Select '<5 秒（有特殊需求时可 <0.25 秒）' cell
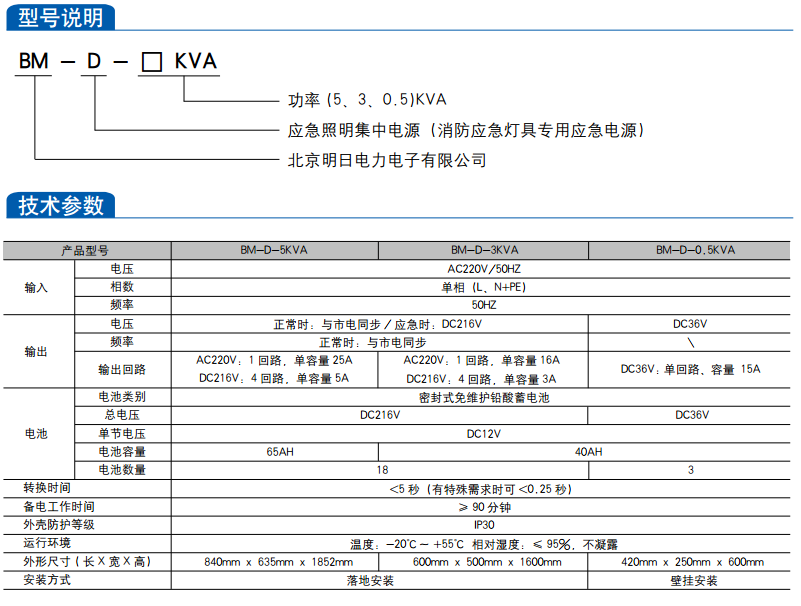 point(481,490)
